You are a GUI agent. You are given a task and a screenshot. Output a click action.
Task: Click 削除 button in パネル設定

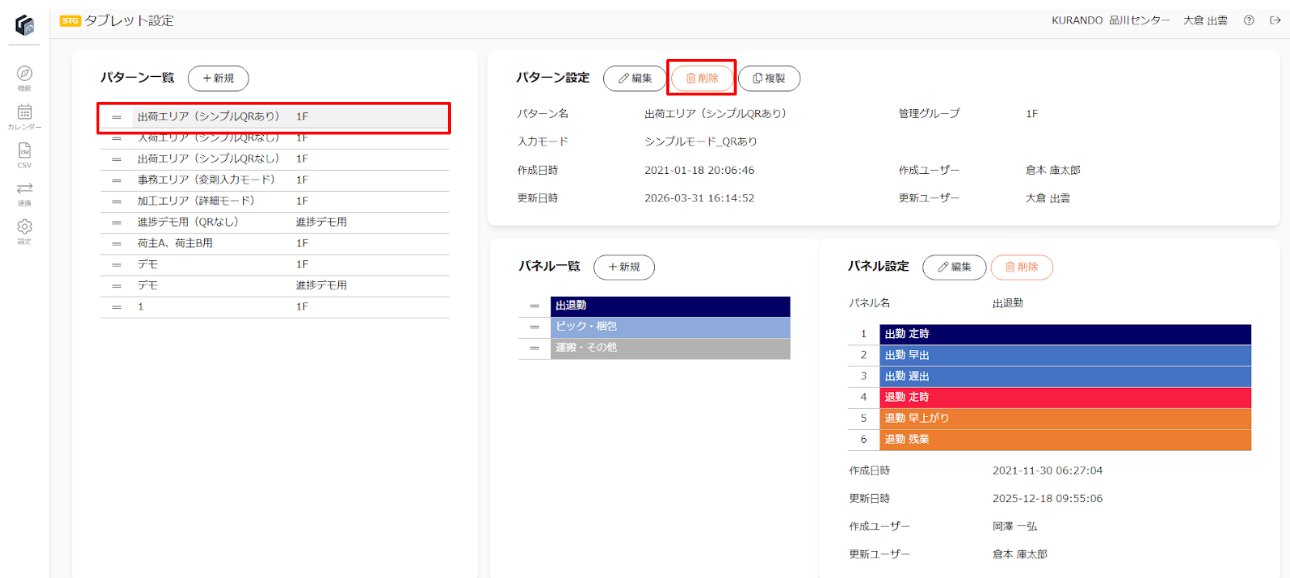pos(1022,267)
